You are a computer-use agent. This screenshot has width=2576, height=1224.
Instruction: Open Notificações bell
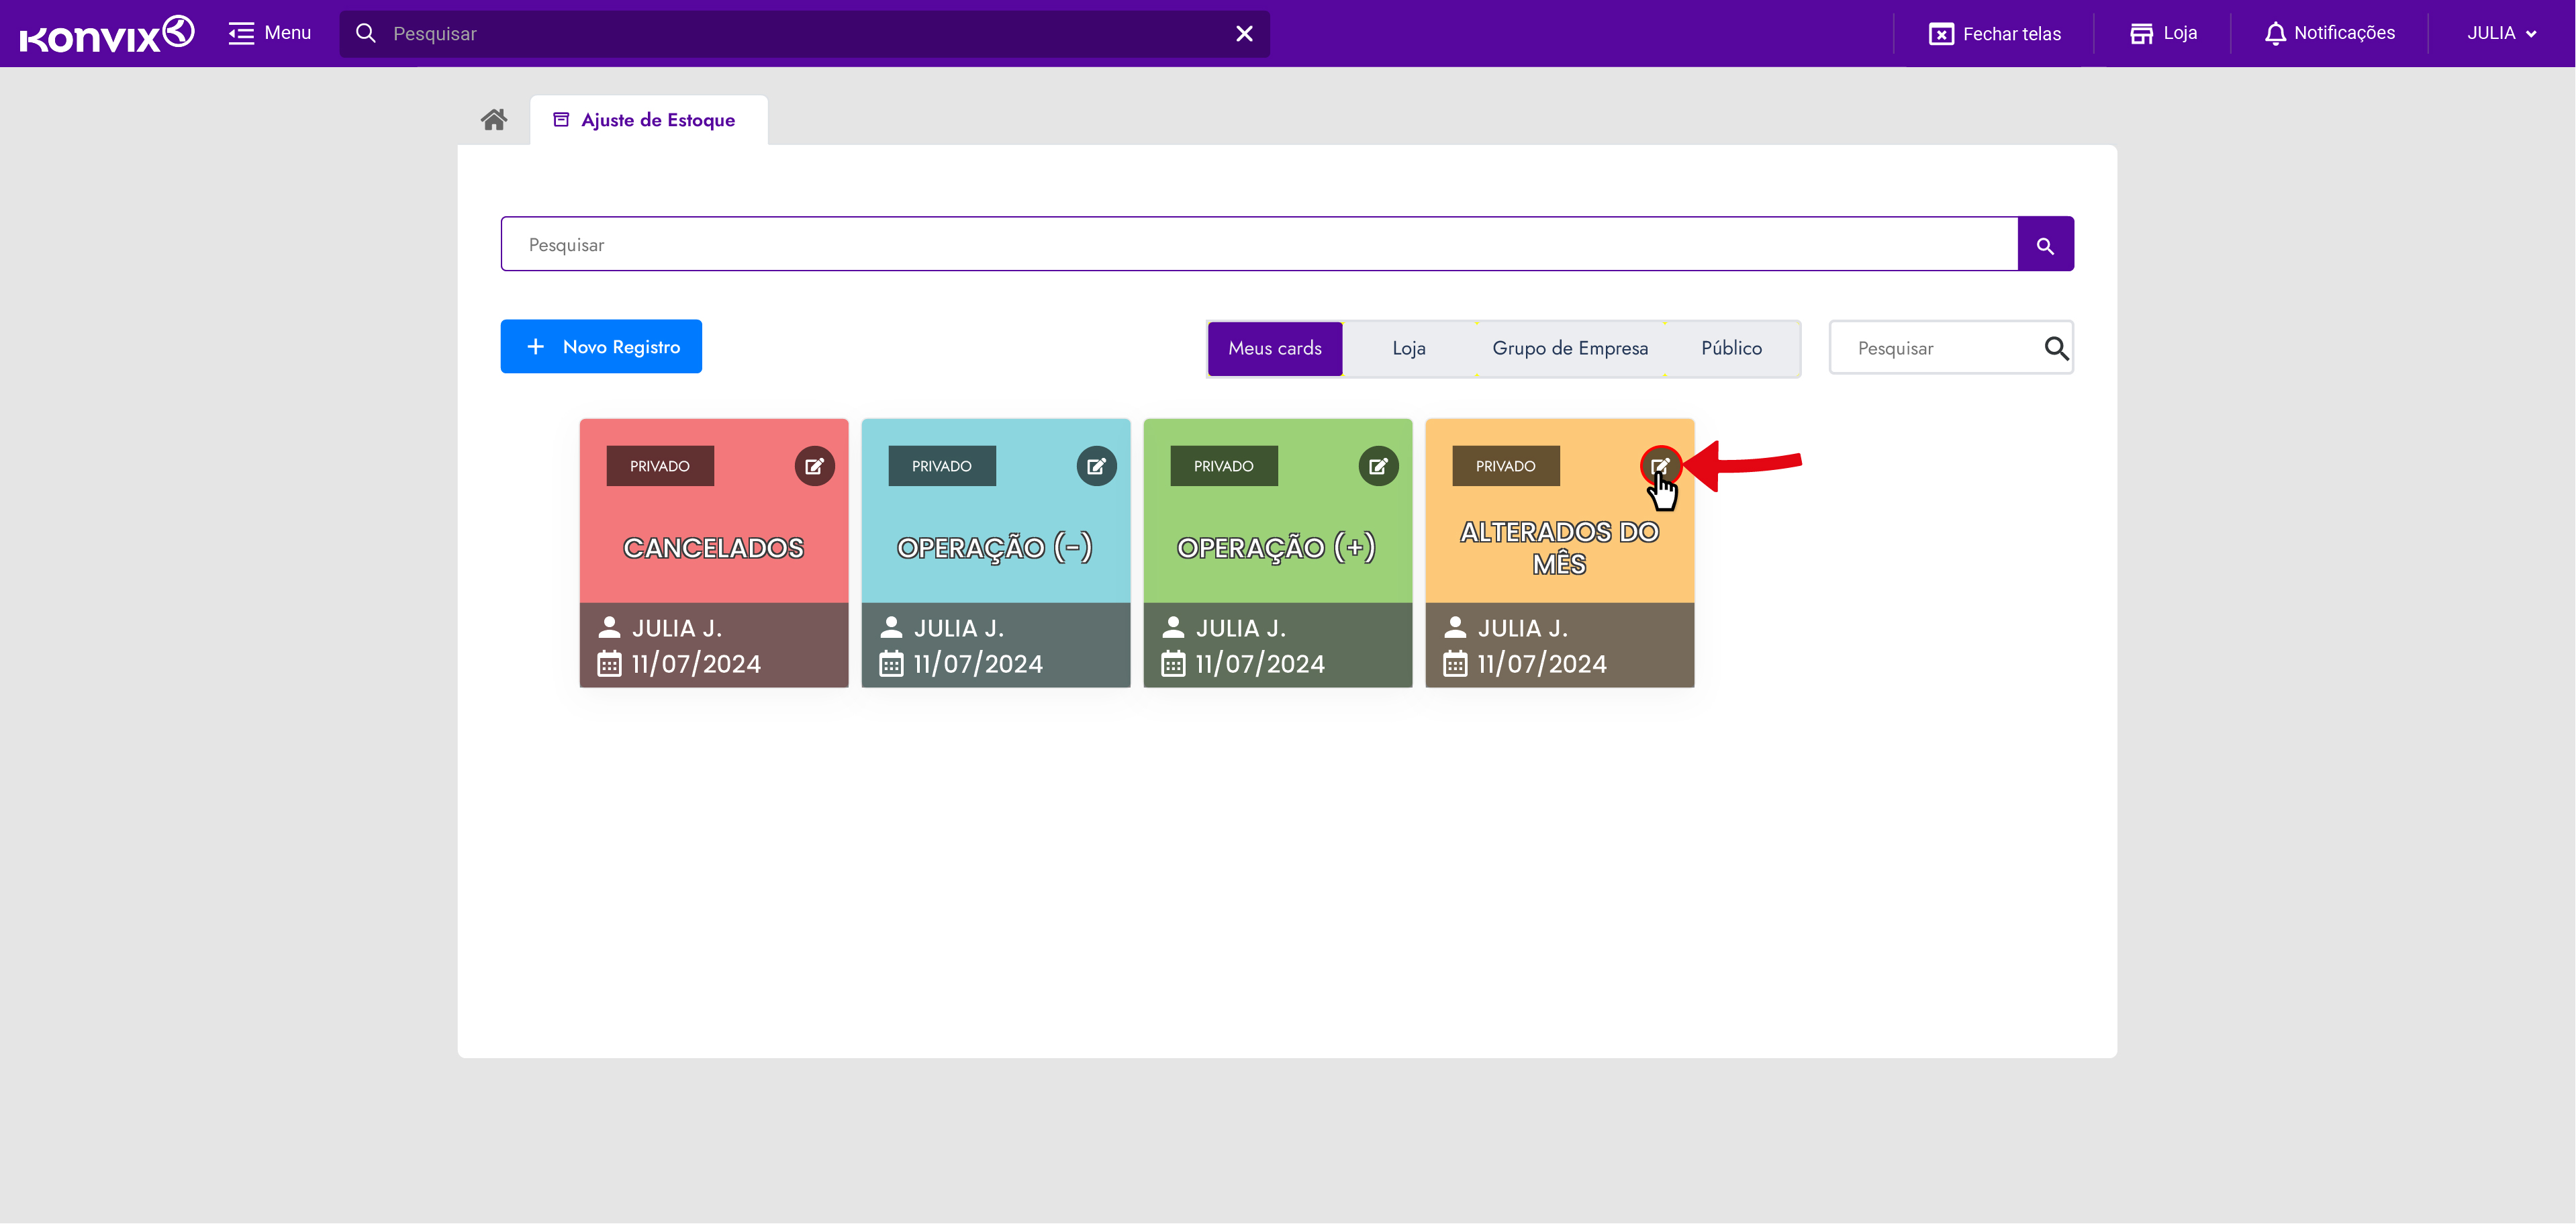(x=2329, y=33)
